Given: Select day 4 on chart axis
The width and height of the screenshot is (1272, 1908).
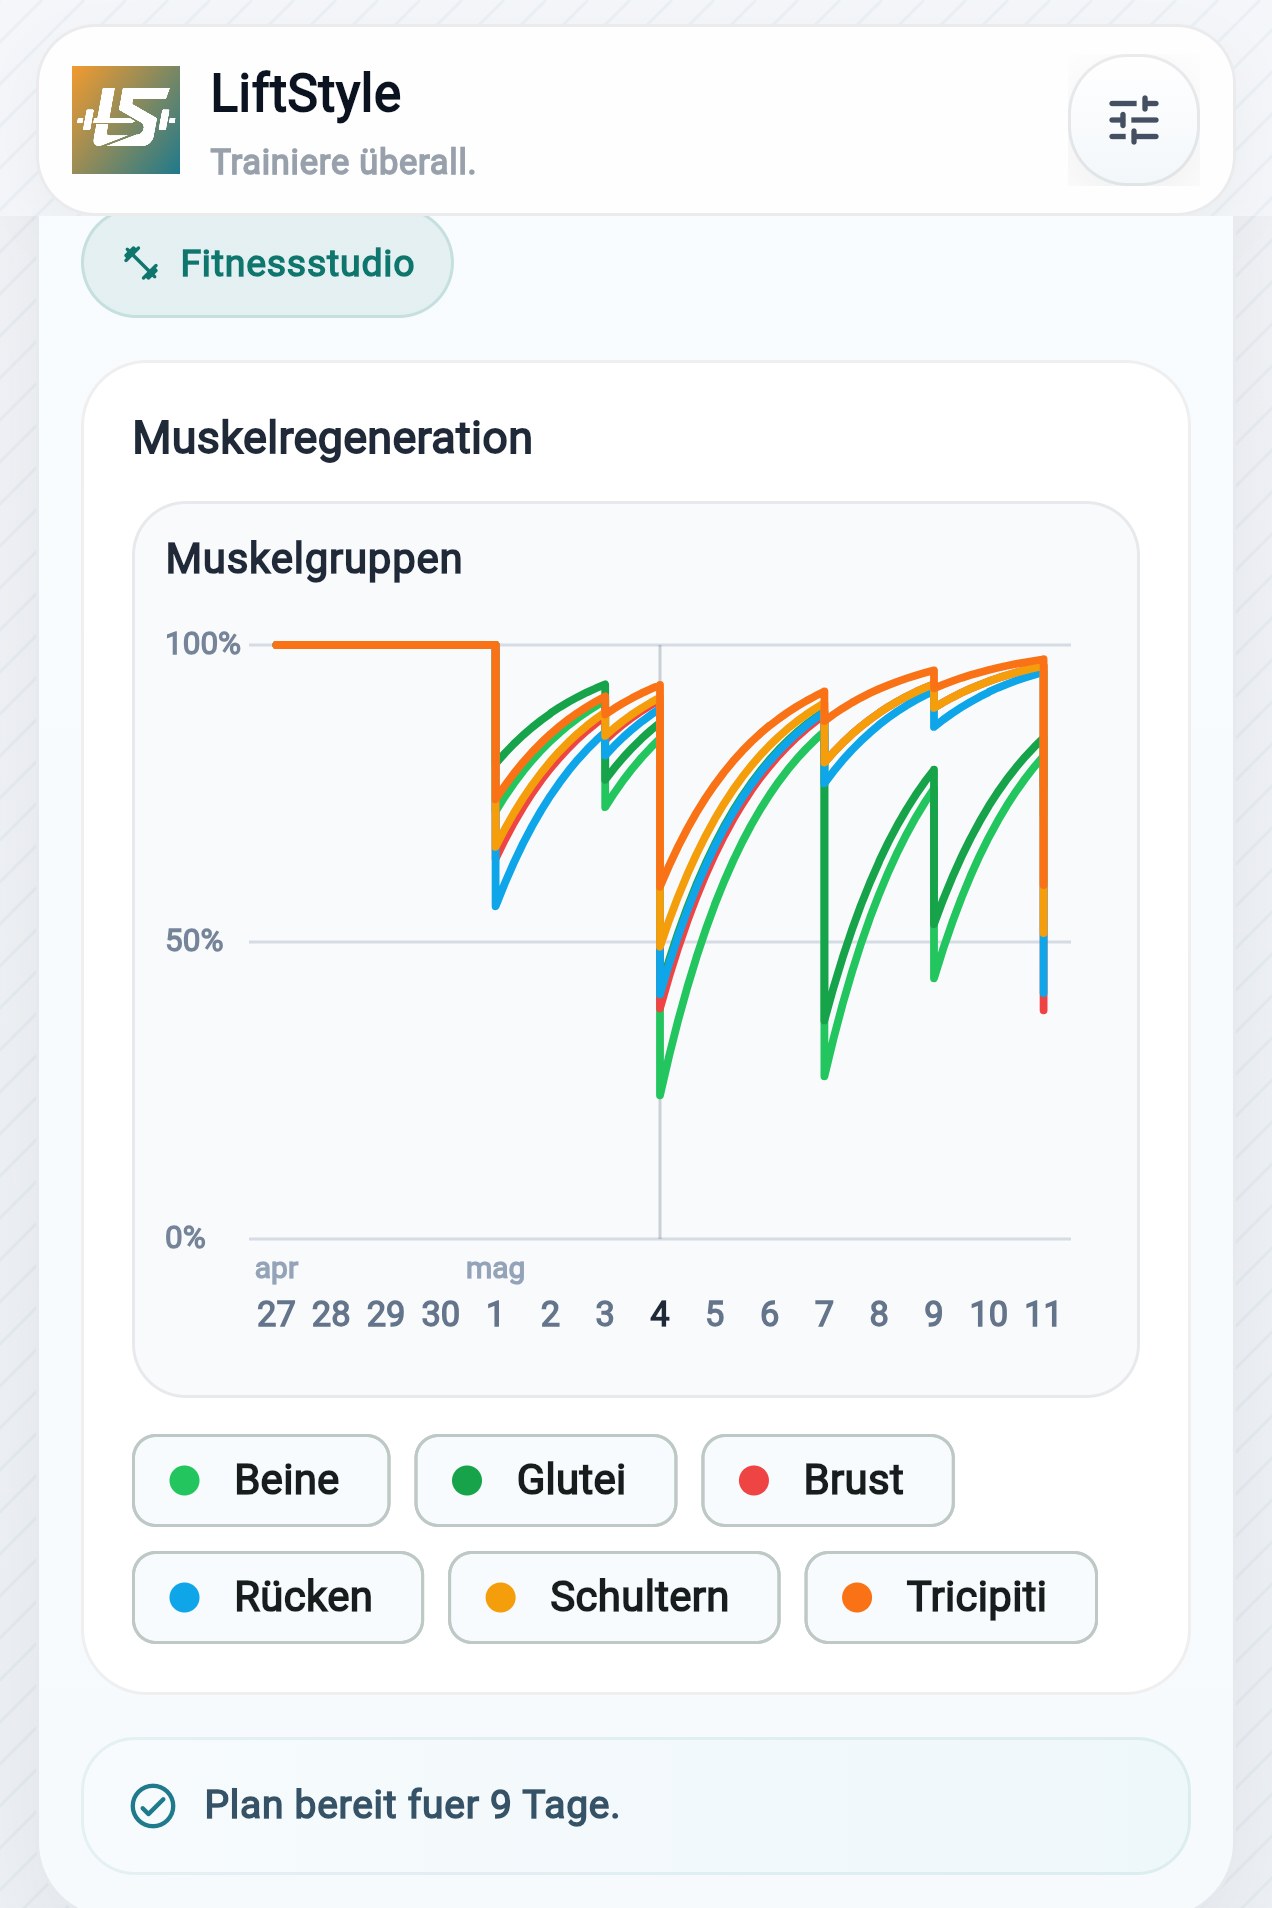Looking at the screenshot, I should click(x=660, y=1314).
